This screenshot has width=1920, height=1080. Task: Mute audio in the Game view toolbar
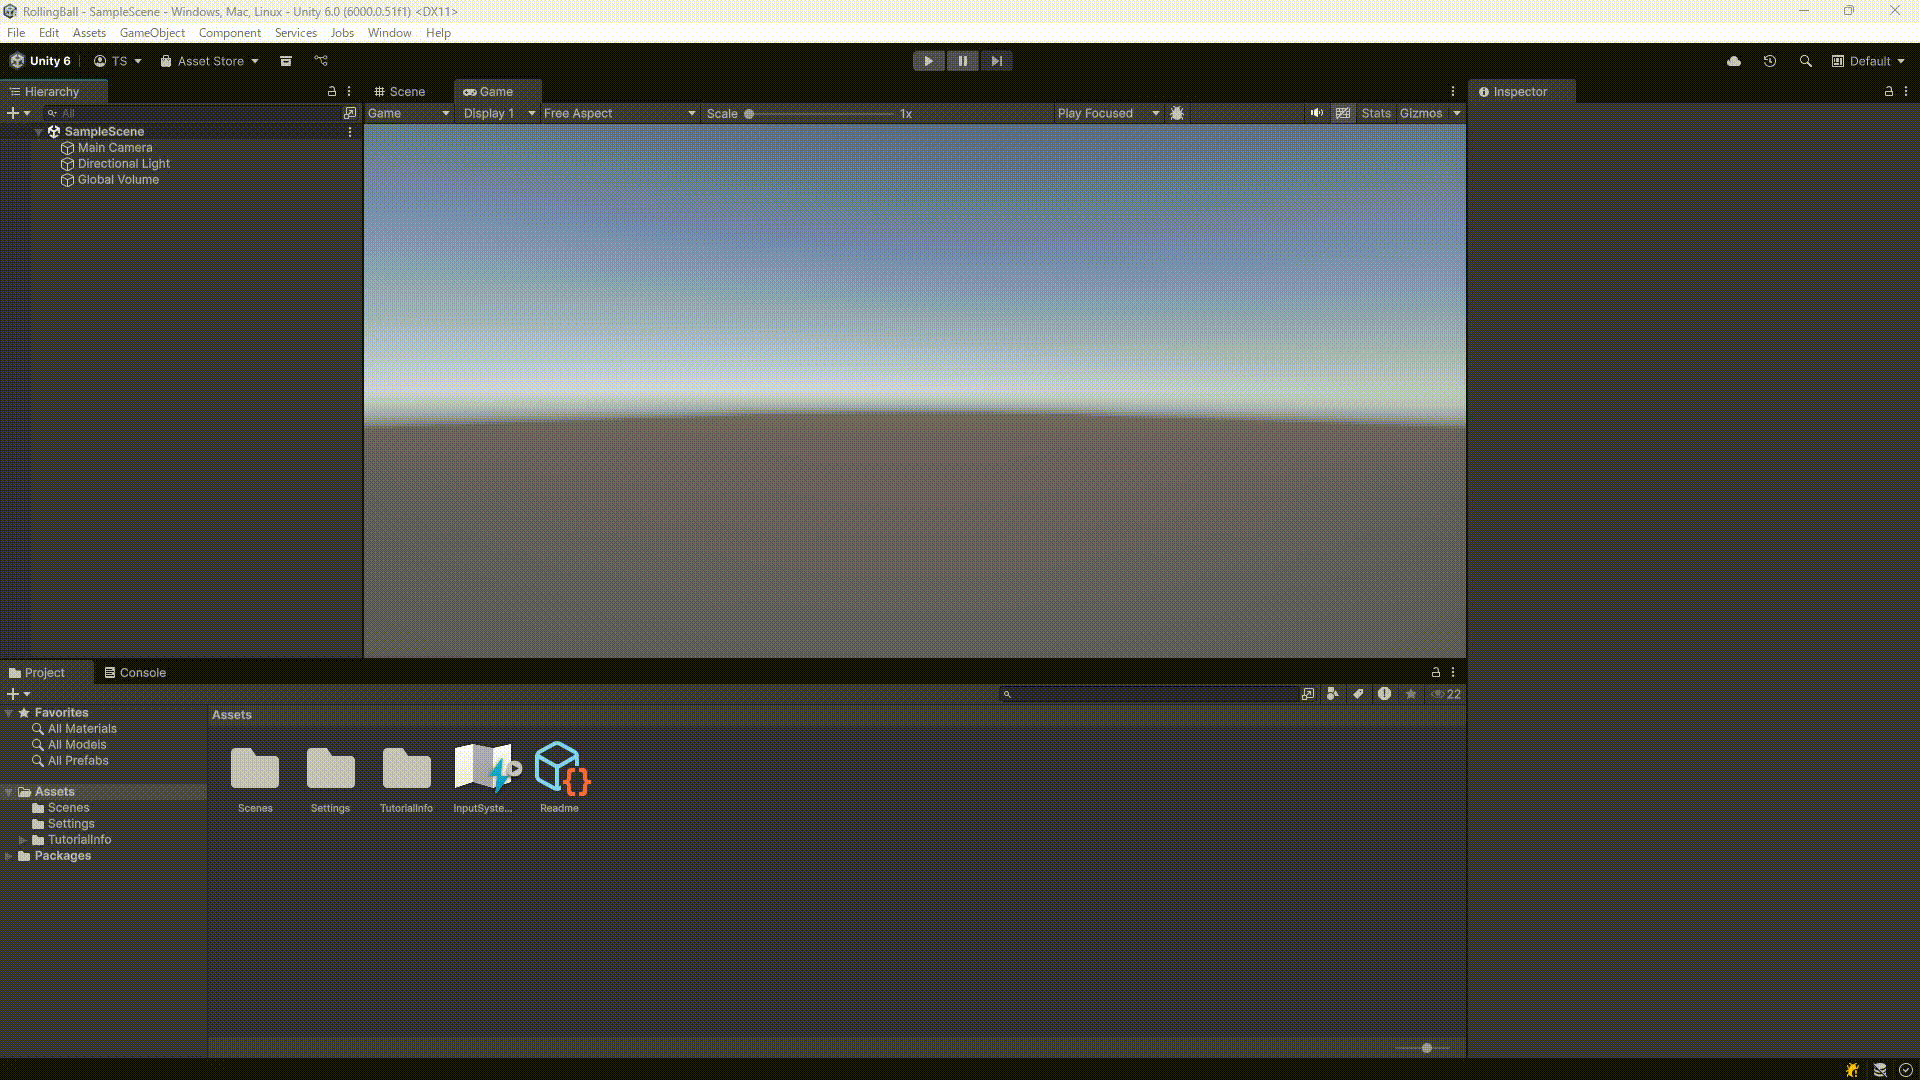pyautogui.click(x=1317, y=113)
